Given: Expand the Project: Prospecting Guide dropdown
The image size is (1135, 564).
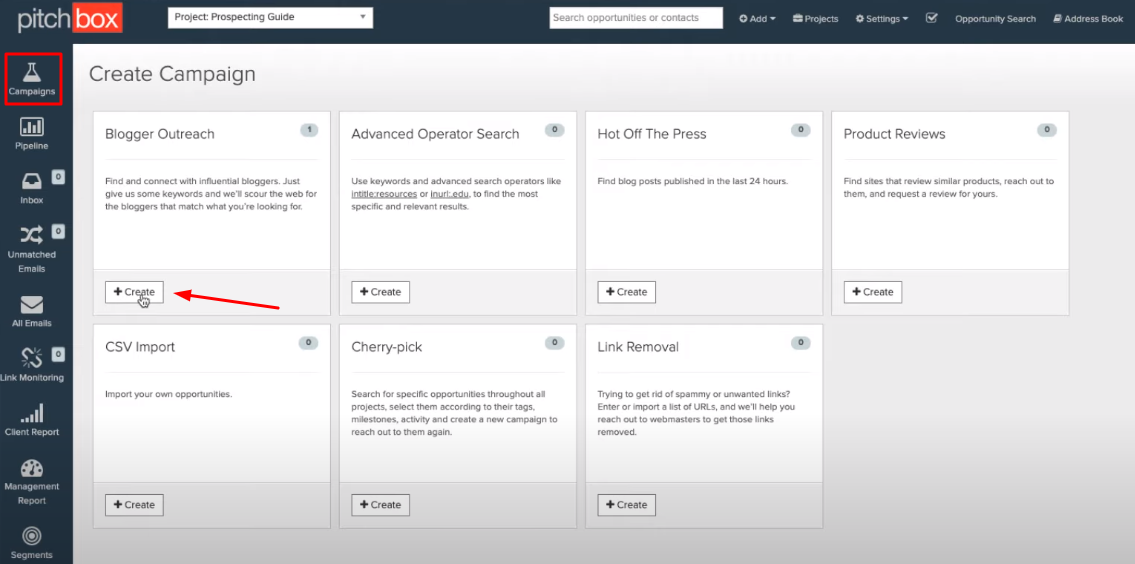Looking at the screenshot, I should point(270,18).
